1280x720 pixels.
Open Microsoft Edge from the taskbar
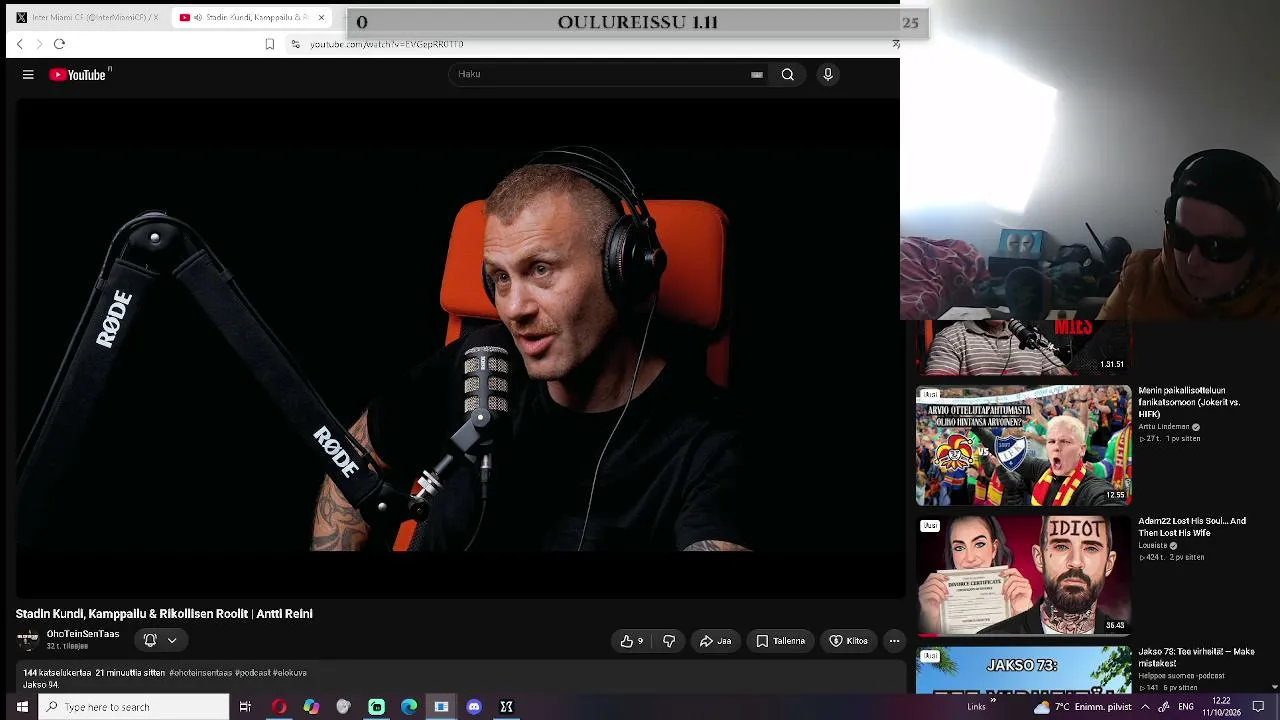pos(409,707)
